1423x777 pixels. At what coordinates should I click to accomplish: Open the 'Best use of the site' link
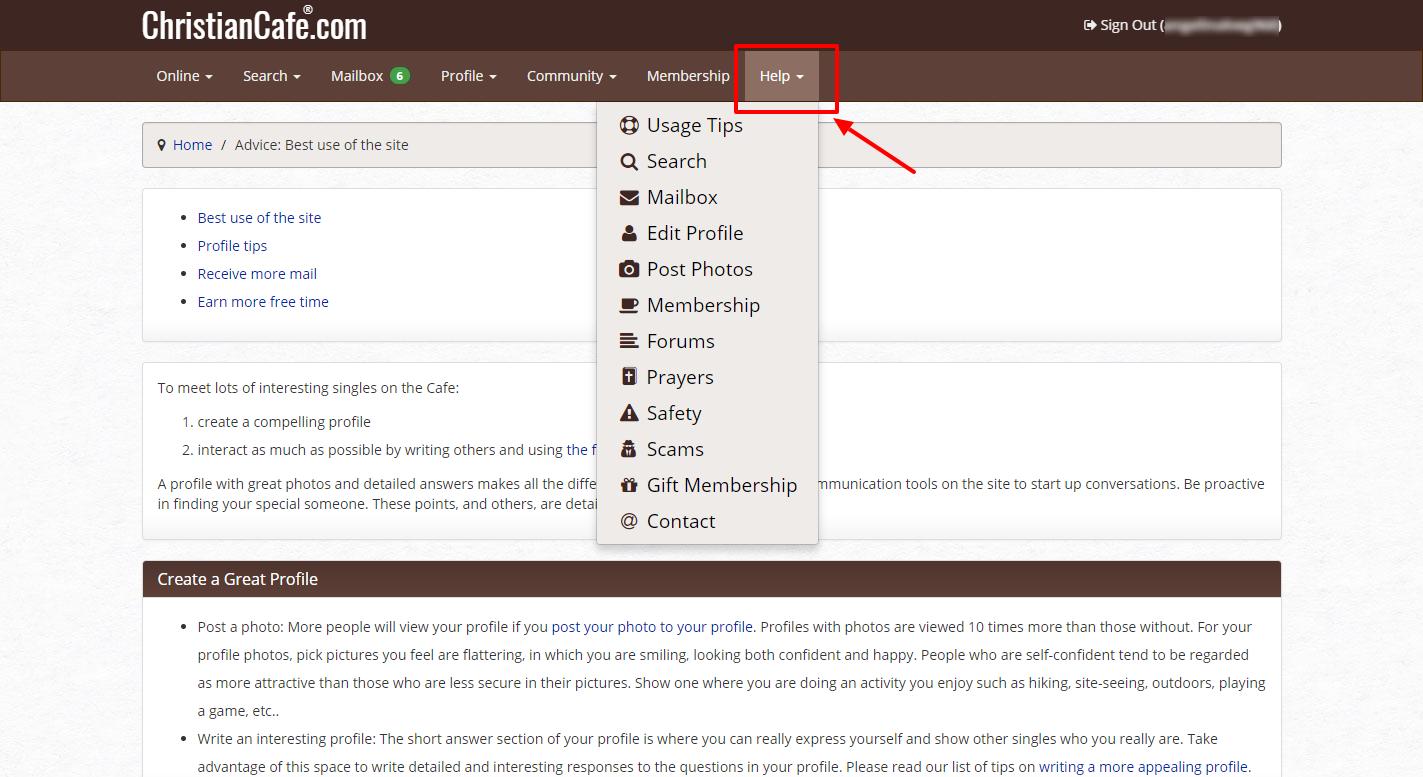click(259, 218)
